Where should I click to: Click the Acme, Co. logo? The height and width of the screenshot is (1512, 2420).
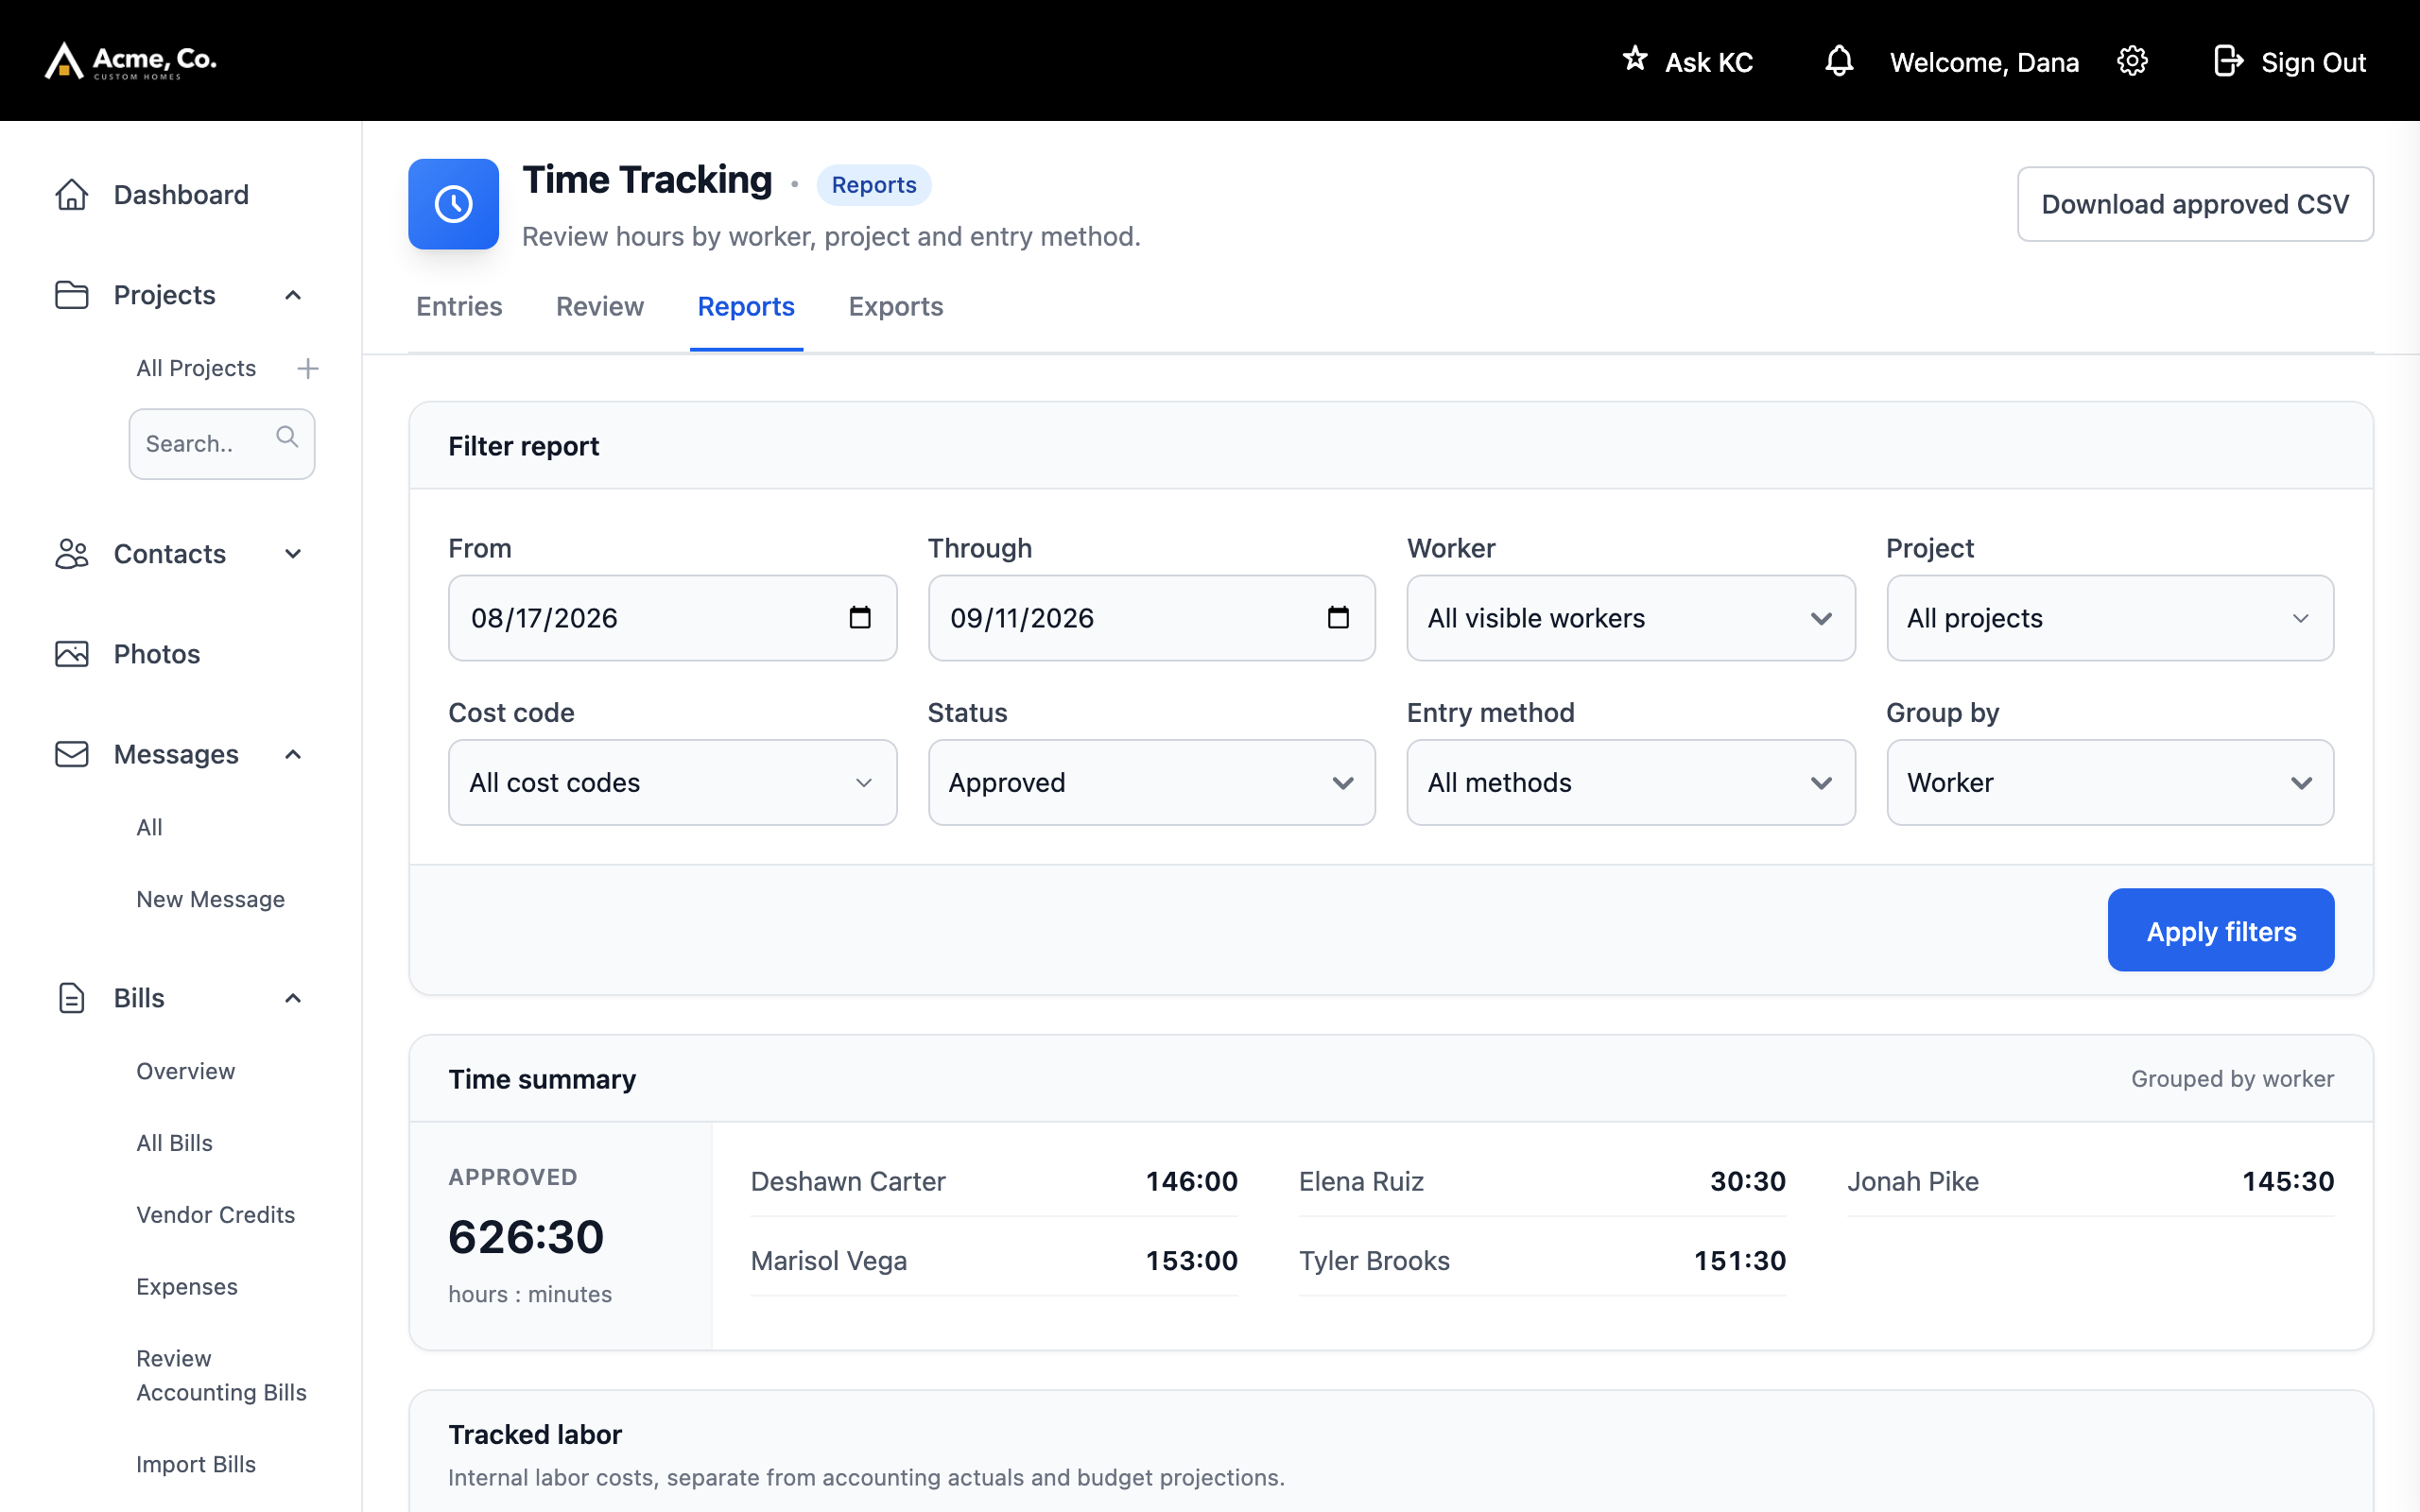tap(130, 61)
